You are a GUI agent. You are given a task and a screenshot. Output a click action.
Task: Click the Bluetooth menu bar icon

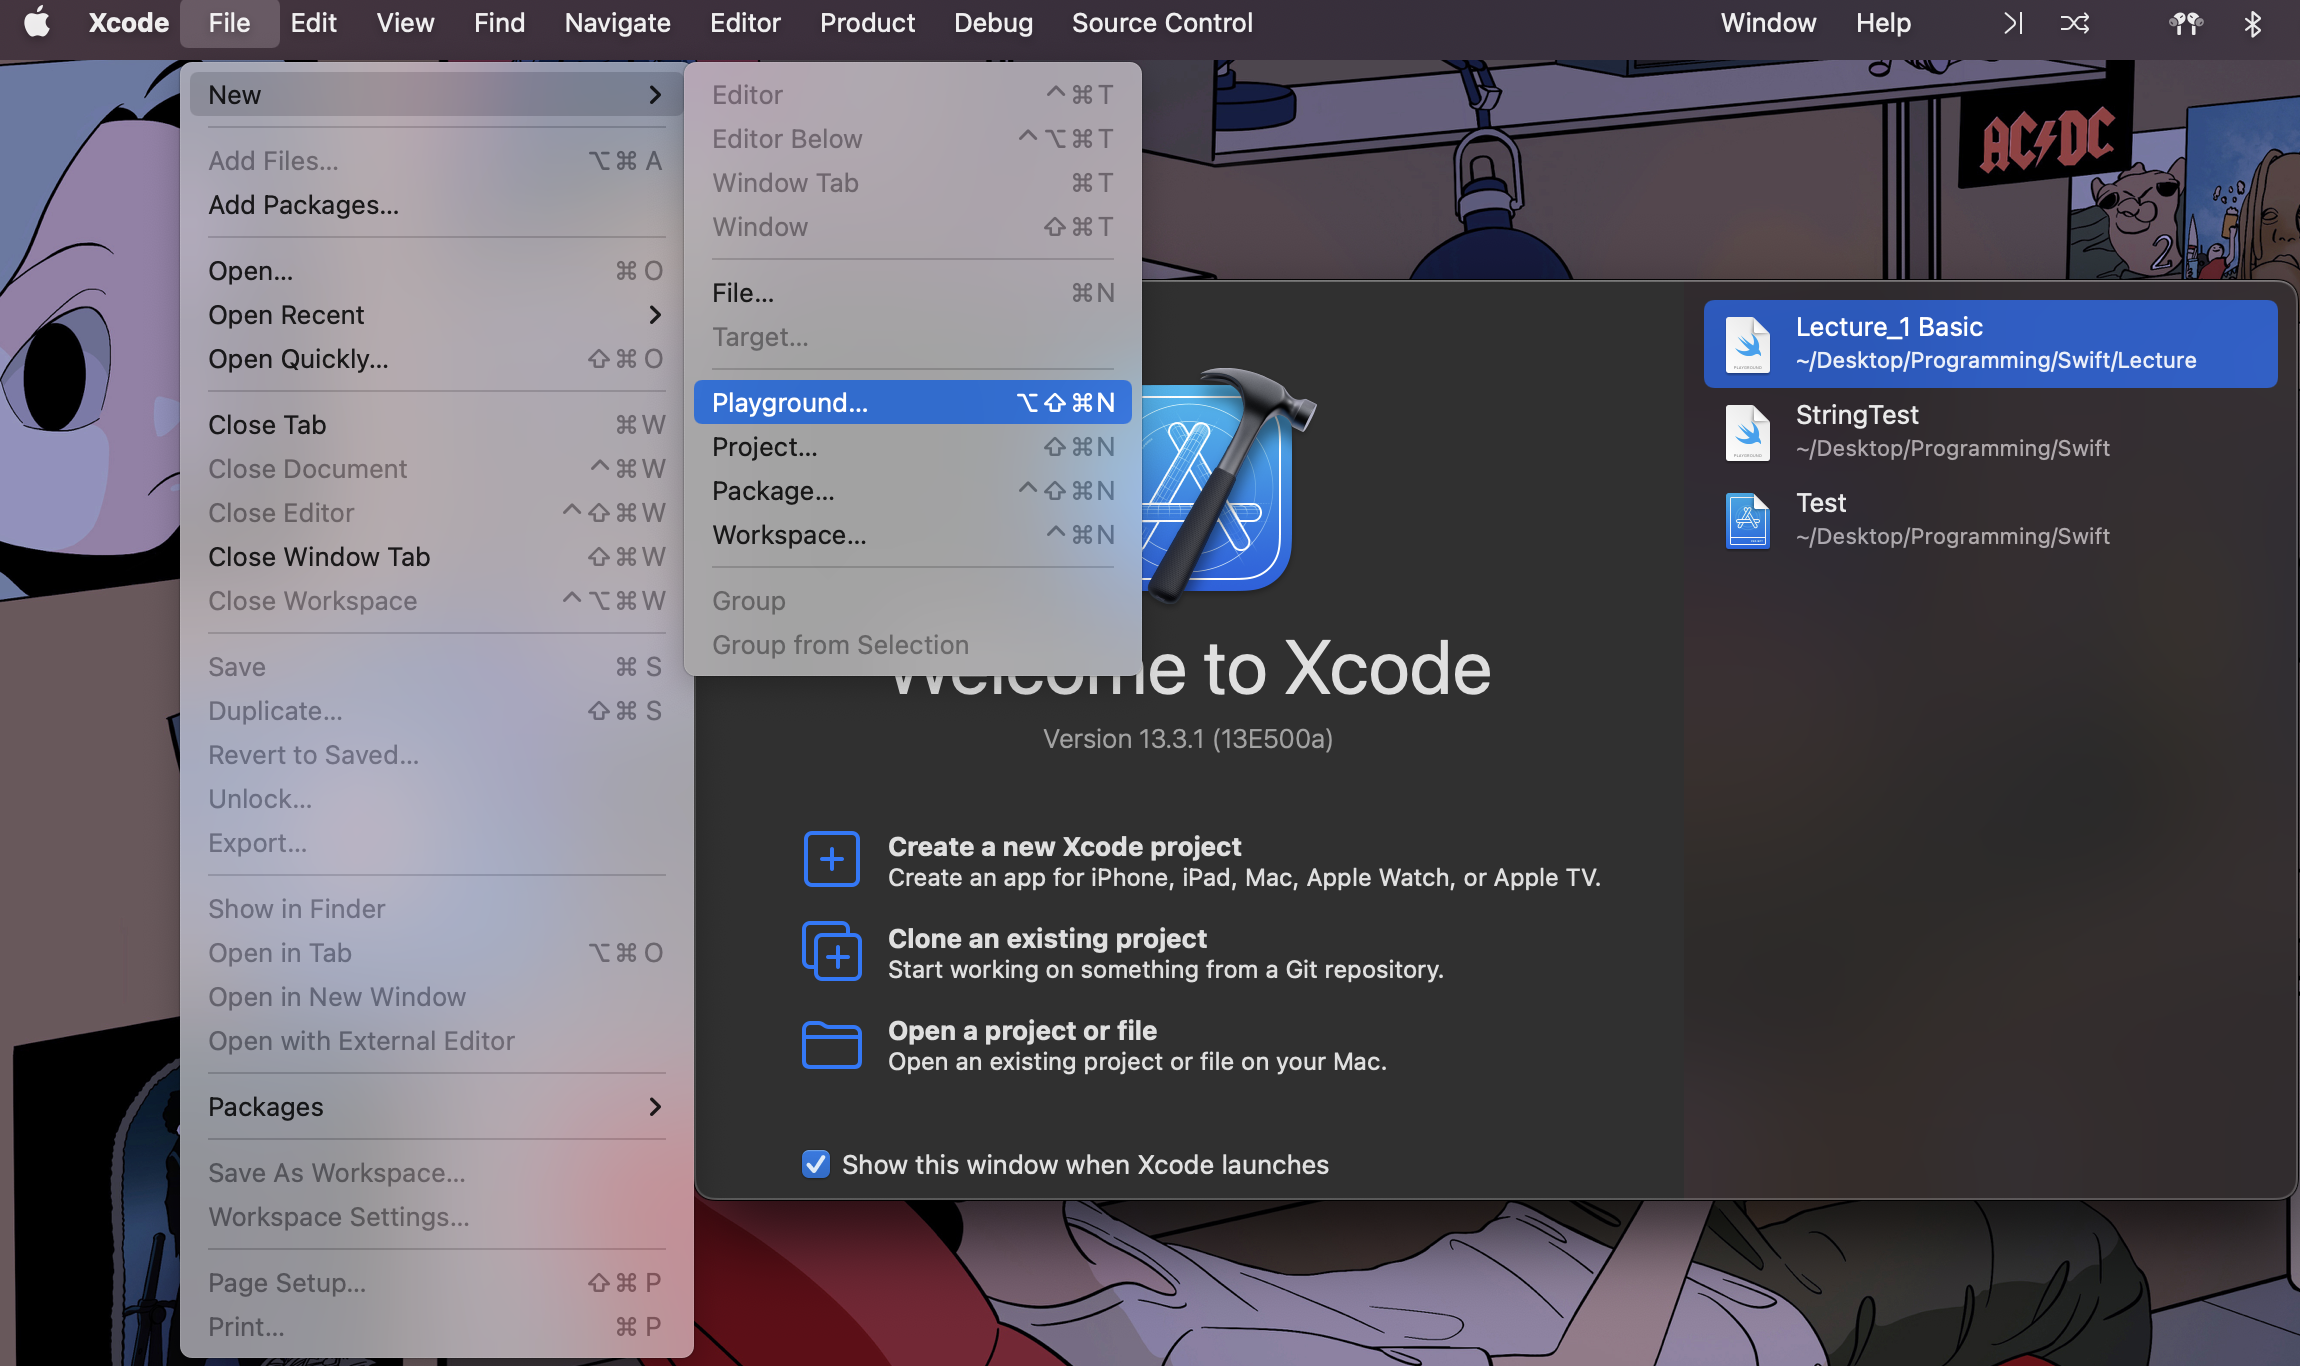click(x=2252, y=23)
